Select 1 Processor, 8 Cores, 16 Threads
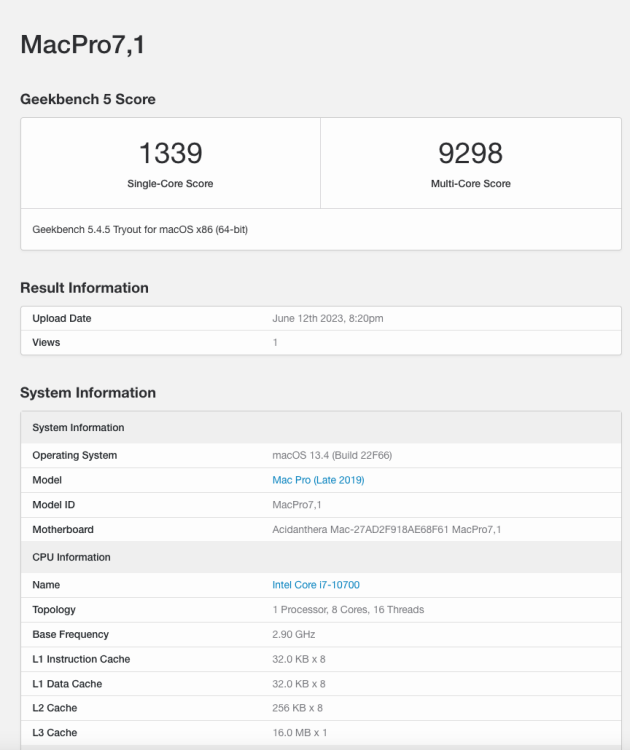 click(x=348, y=610)
